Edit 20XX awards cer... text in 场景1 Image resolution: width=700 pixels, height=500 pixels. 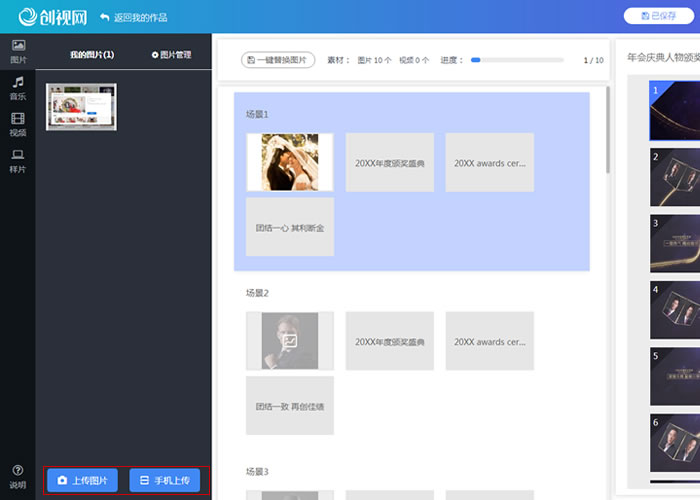point(490,162)
